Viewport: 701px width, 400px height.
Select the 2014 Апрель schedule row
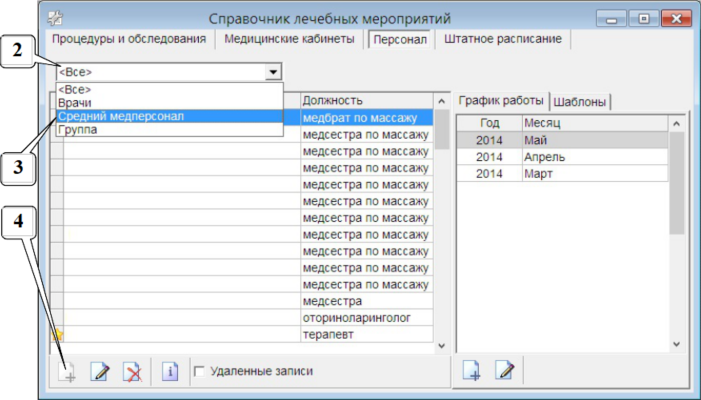coord(560,157)
